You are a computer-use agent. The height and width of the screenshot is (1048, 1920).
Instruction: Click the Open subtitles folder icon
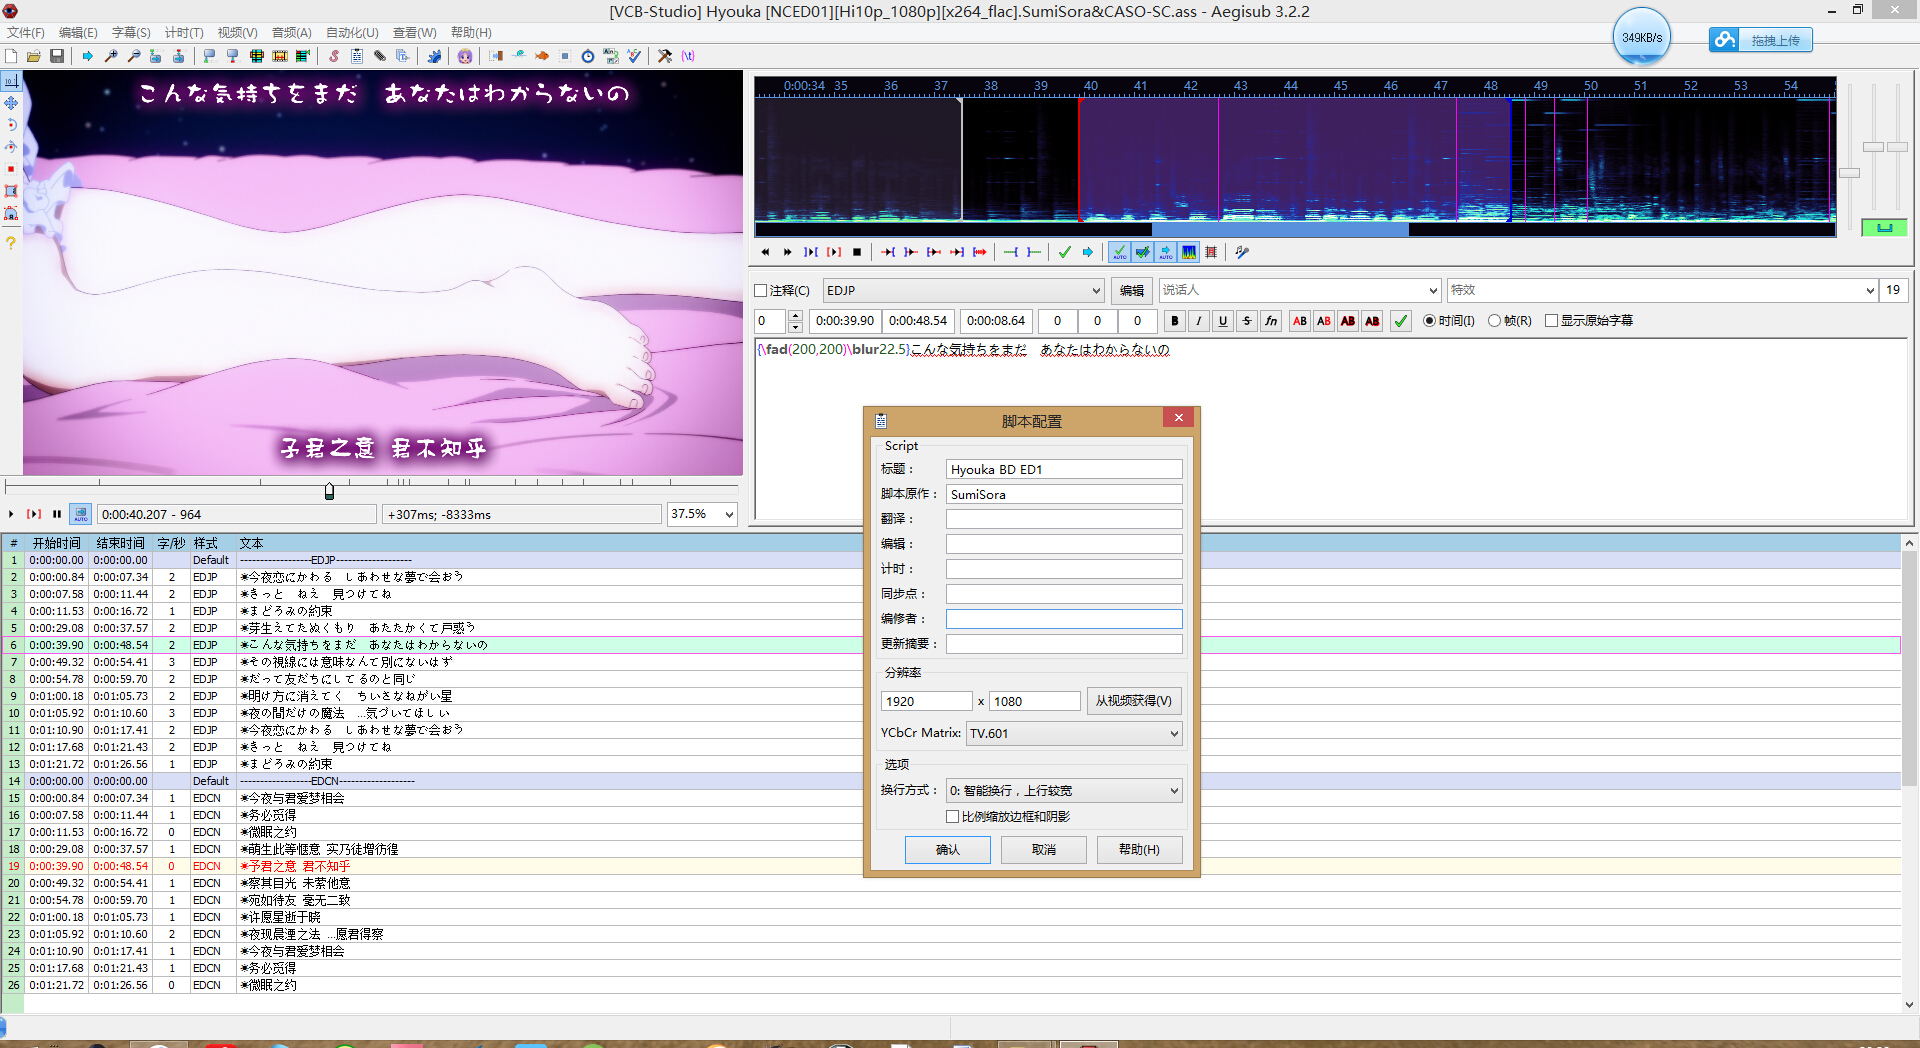tap(34, 56)
